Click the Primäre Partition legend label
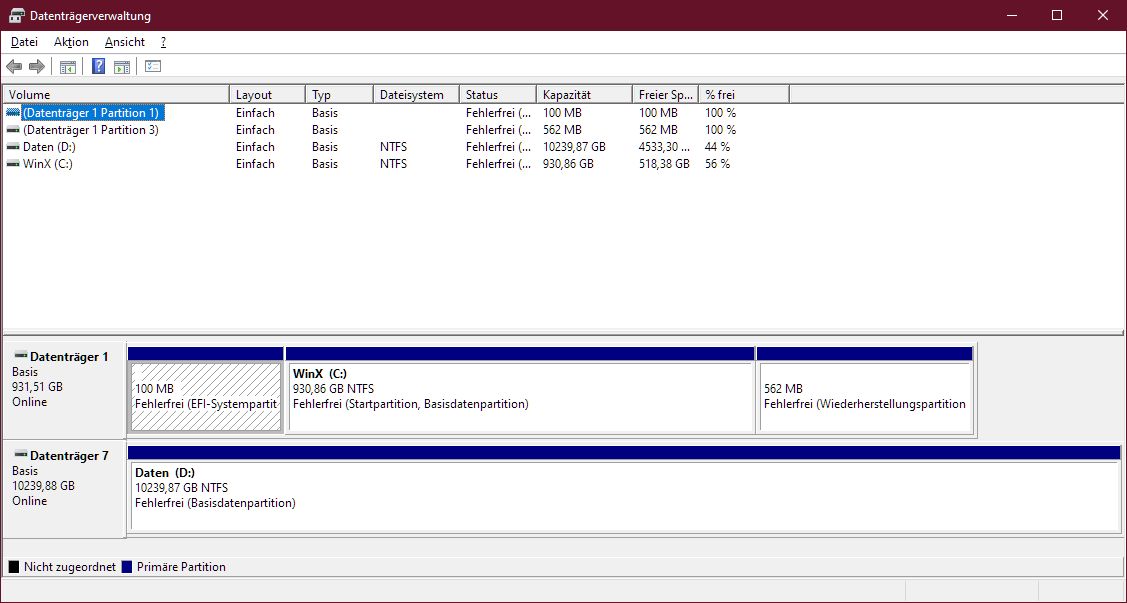Image resolution: width=1127 pixels, height=603 pixels. [x=181, y=567]
